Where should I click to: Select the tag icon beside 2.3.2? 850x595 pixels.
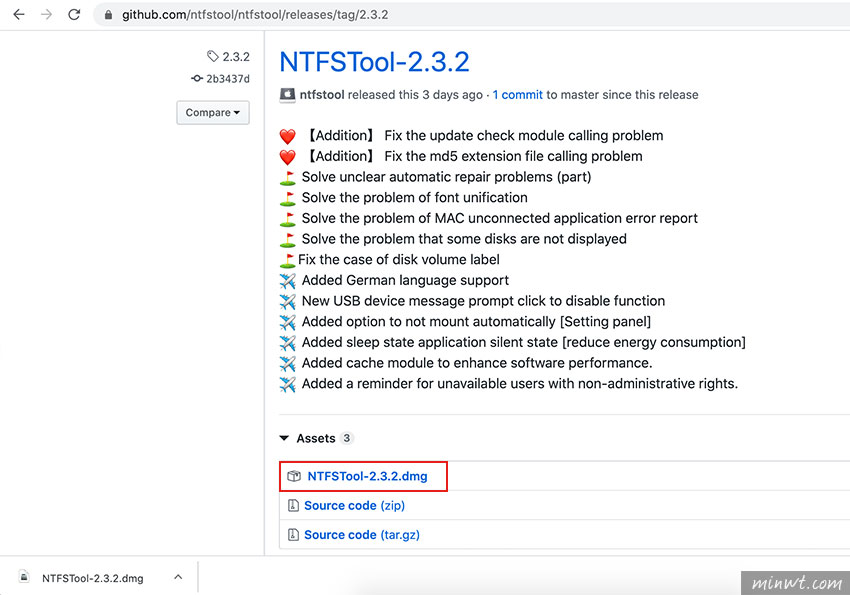(x=212, y=56)
